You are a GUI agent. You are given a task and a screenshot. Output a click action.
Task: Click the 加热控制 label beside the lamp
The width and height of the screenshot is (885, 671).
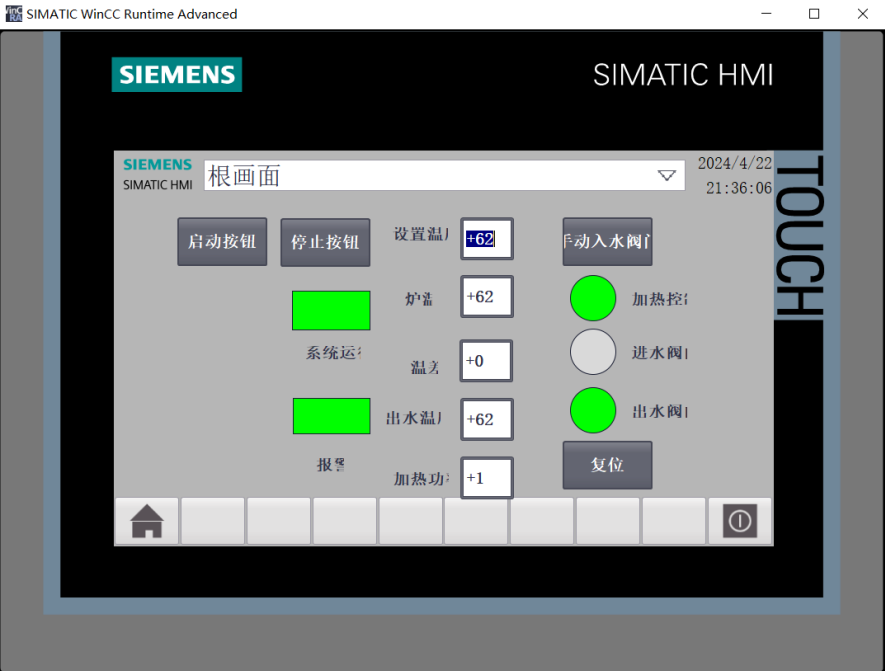(x=659, y=299)
